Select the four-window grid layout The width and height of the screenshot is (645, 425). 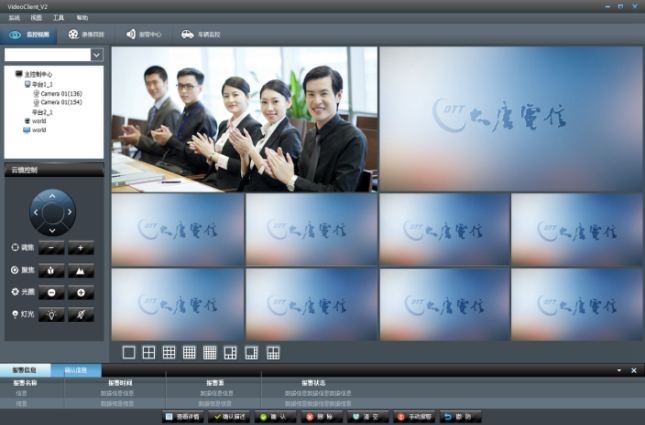(x=149, y=352)
